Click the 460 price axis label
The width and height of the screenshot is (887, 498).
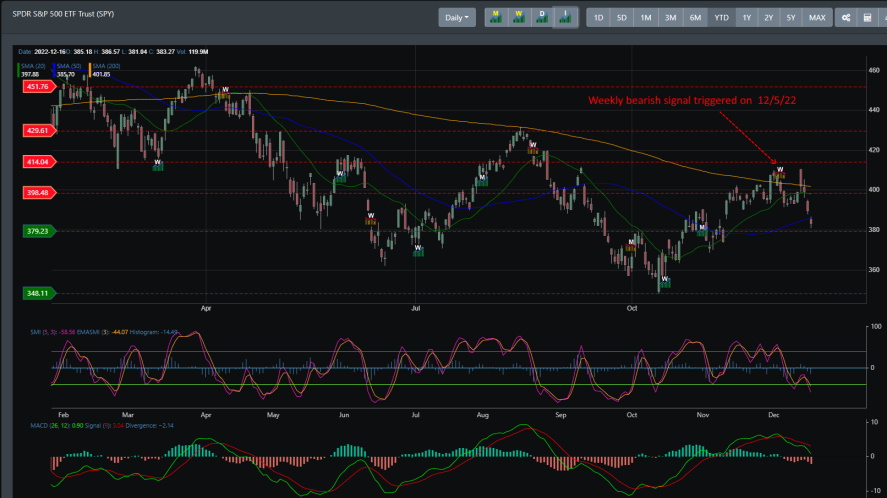click(x=874, y=70)
